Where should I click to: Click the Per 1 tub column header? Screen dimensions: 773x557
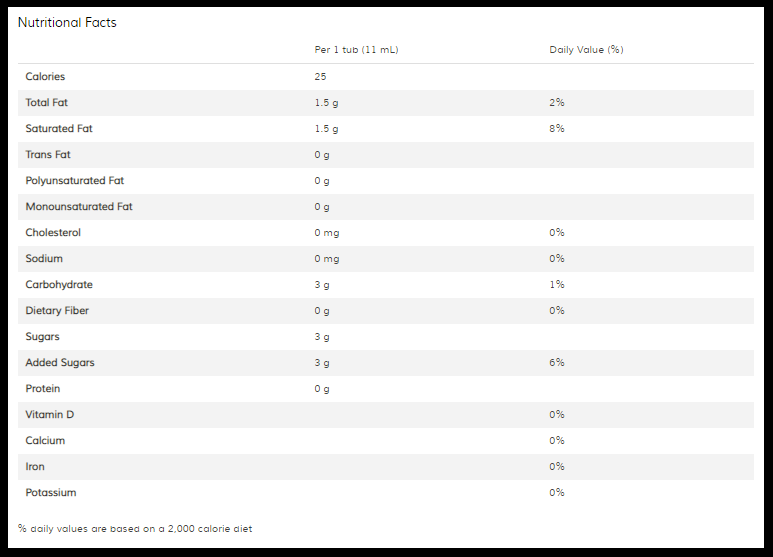tap(356, 50)
